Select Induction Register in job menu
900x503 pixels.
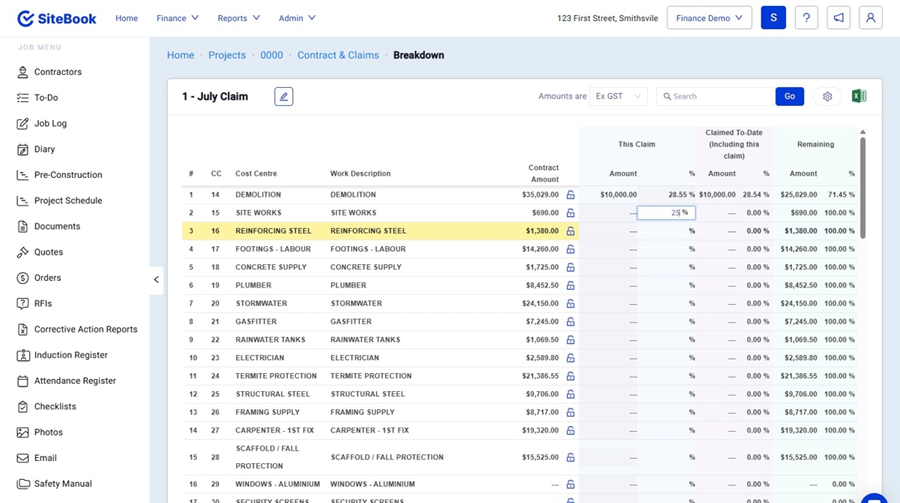[x=70, y=355]
